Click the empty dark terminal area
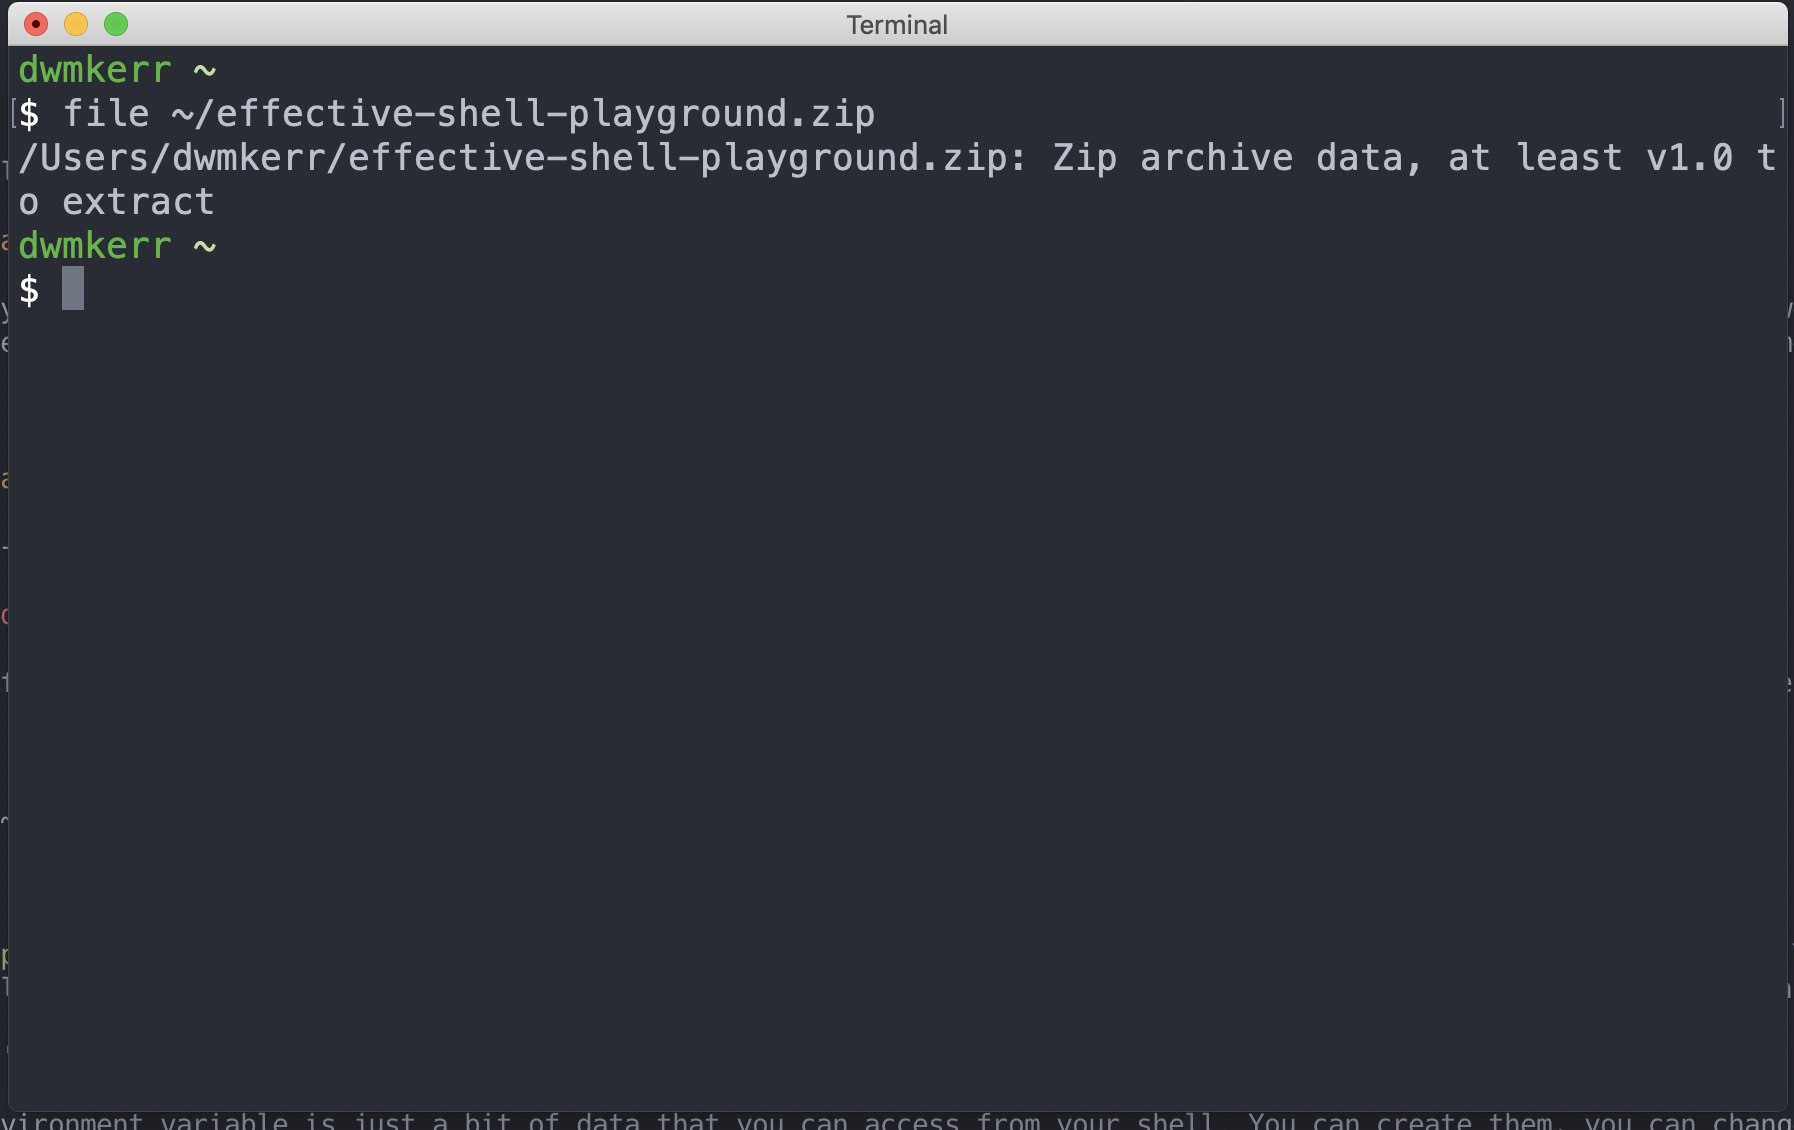Image resolution: width=1794 pixels, height=1130 pixels. click(897, 700)
